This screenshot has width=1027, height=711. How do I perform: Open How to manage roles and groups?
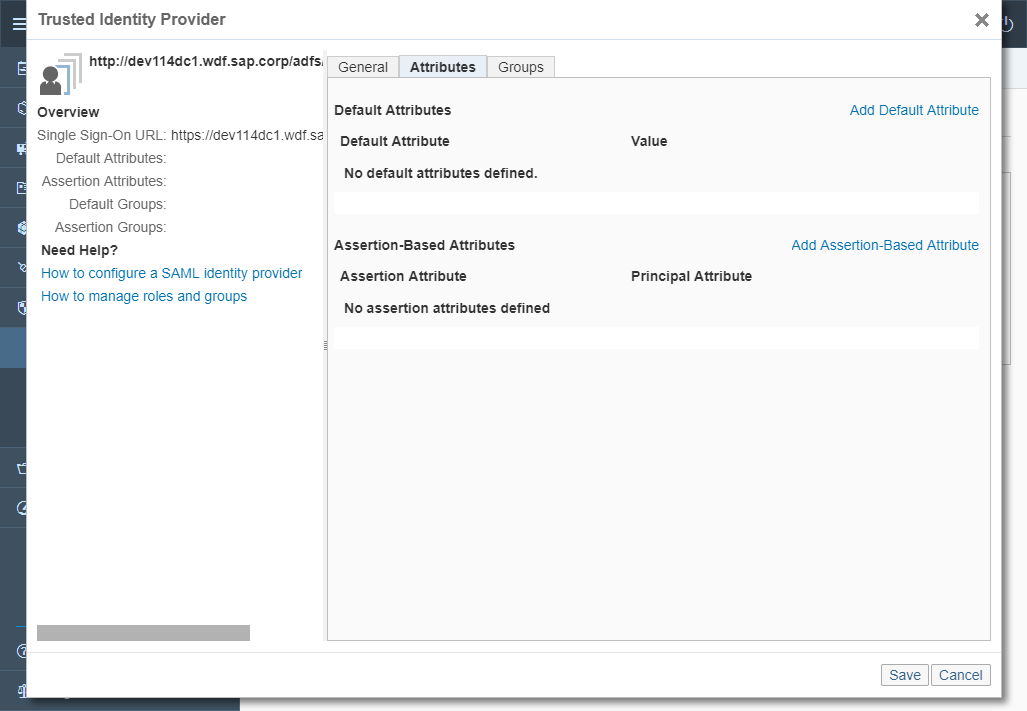(x=143, y=296)
